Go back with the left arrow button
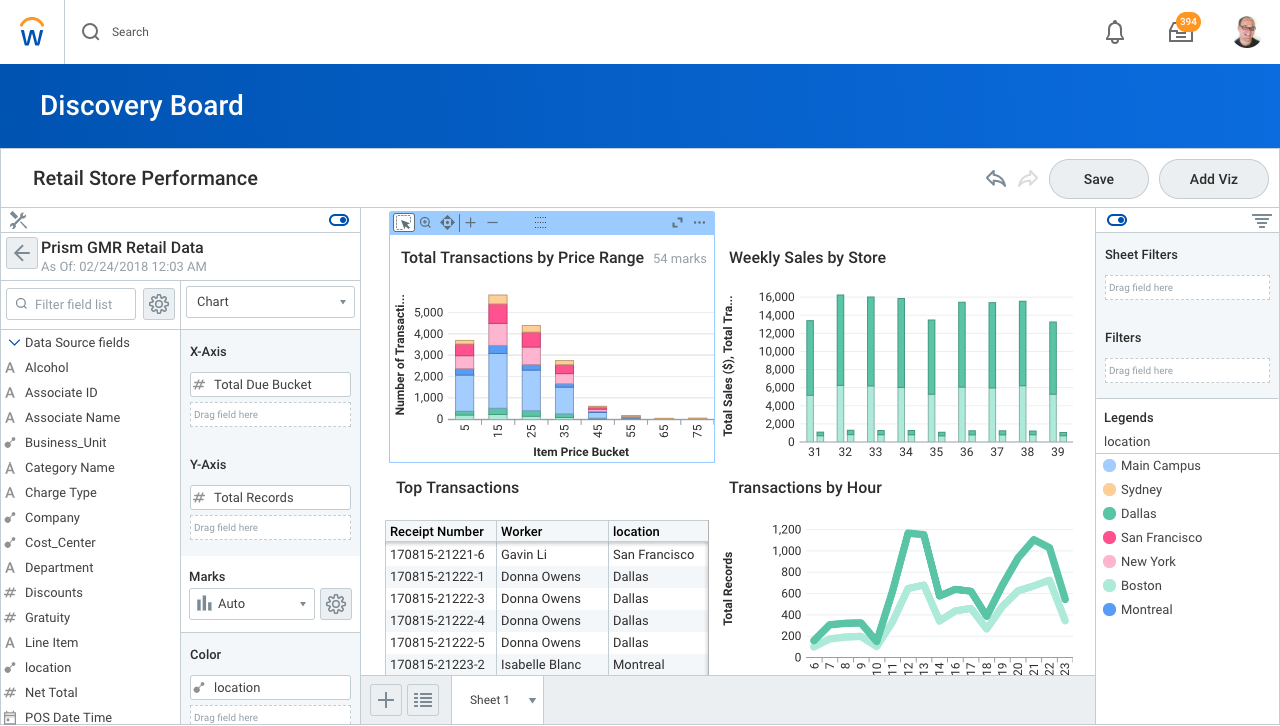The height and width of the screenshot is (726, 1280). click(22, 254)
